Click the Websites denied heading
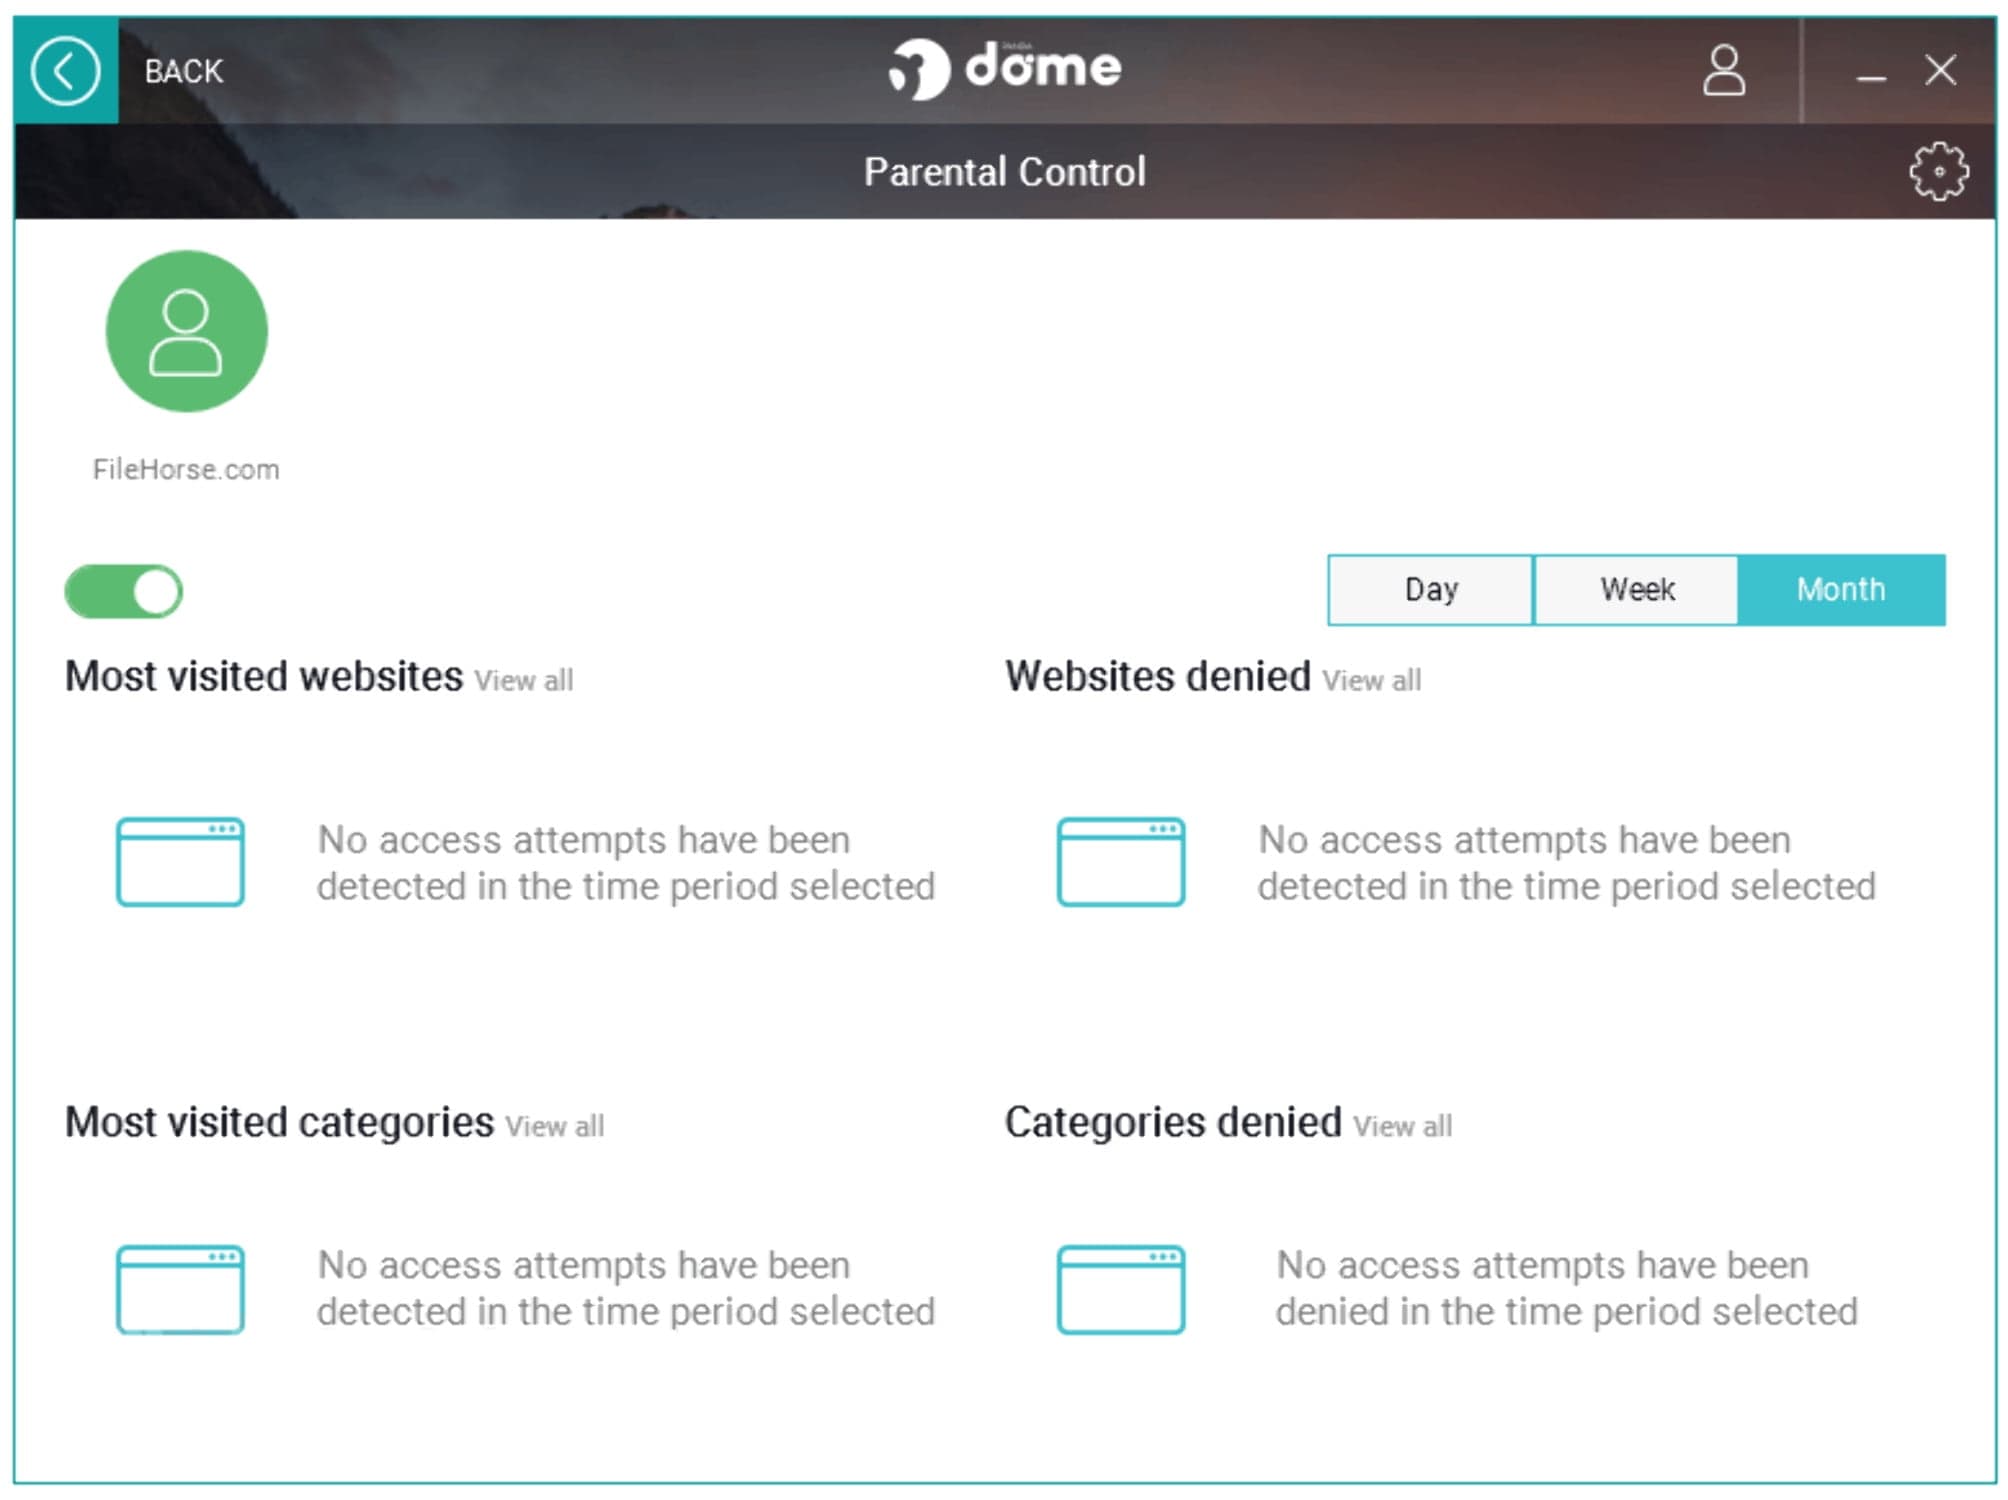This screenshot has width=2008, height=1500. pyautogui.click(x=1158, y=677)
